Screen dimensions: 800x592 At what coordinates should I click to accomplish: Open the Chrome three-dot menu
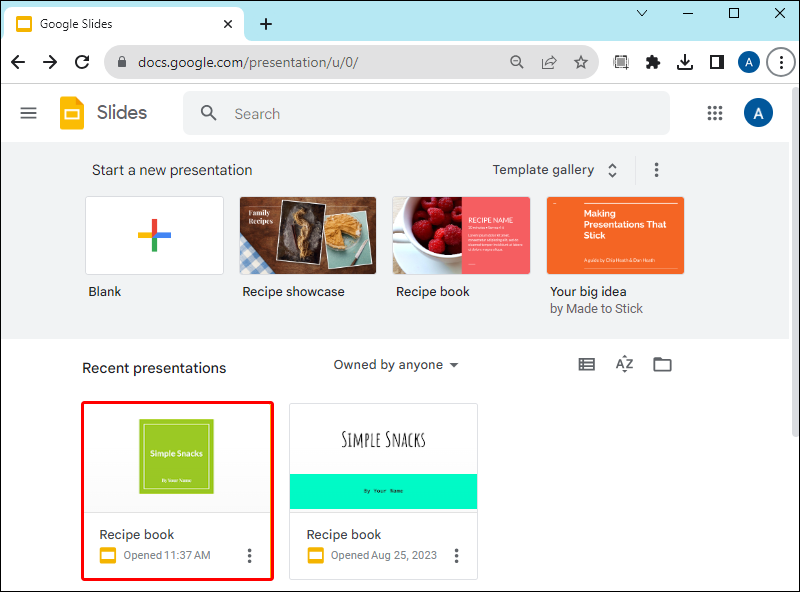click(781, 62)
